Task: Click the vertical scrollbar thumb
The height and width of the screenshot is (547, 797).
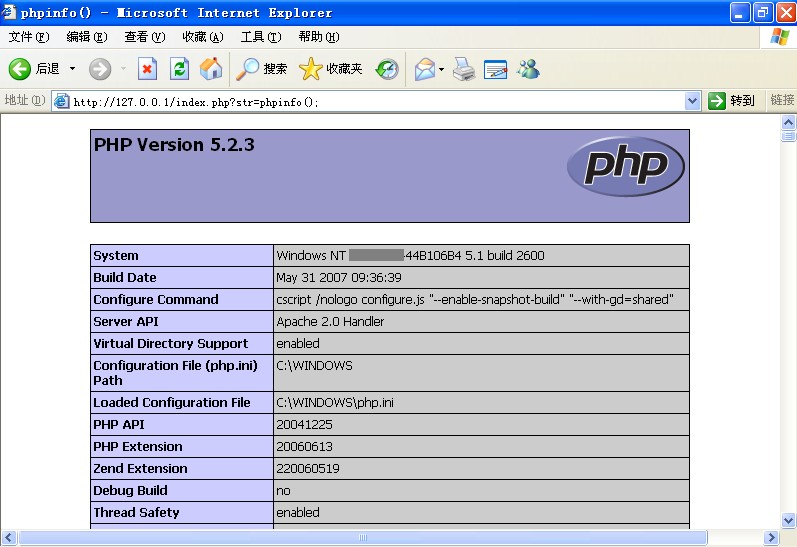Action: click(788, 136)
